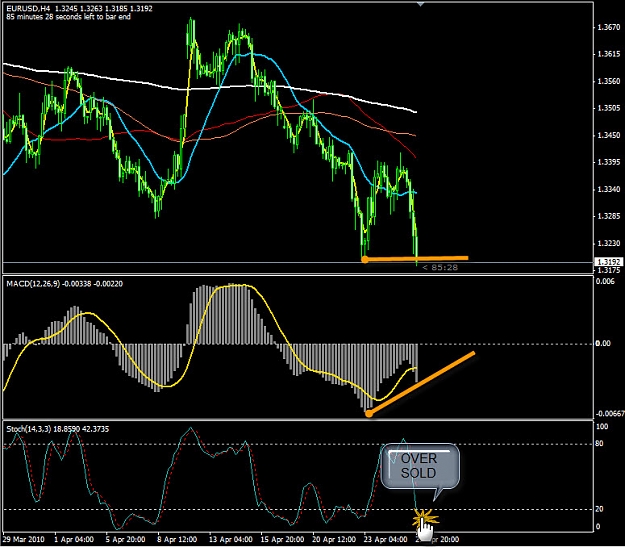Click the 1.3505 price axis label
625x547 pixels.
click(609, 108)
